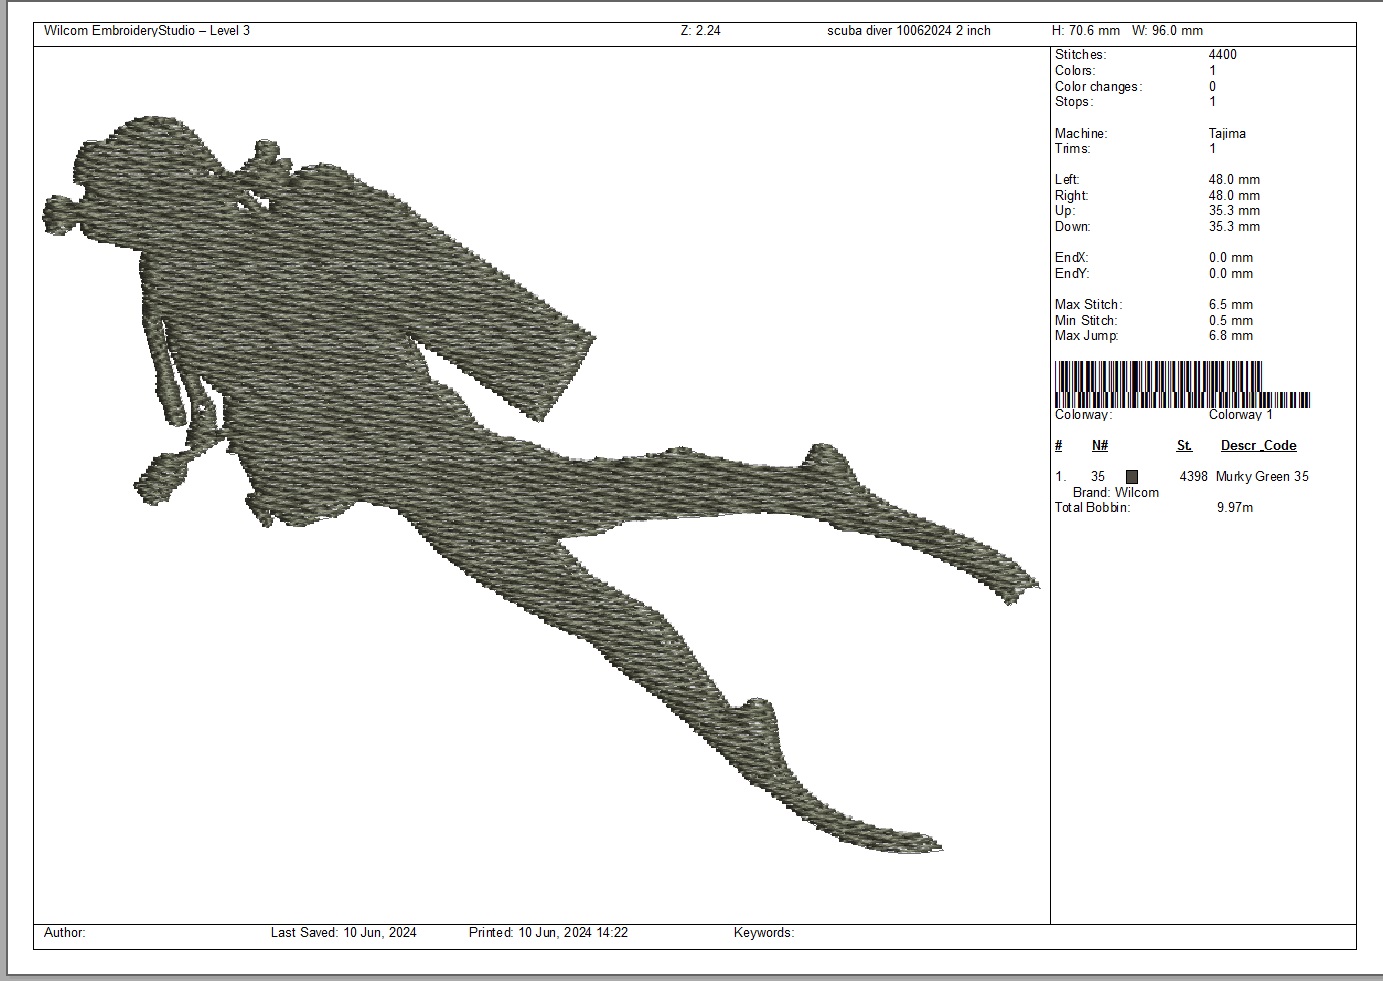Click the Z: 2.24 zoom value
The image size is (1383, 981).
700,31
